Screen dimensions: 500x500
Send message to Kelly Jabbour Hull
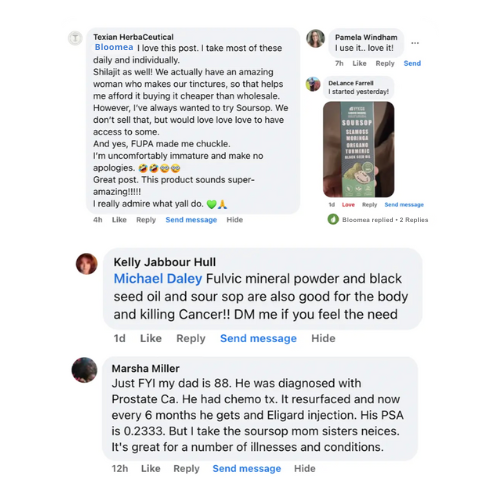[x=258, y=338]
